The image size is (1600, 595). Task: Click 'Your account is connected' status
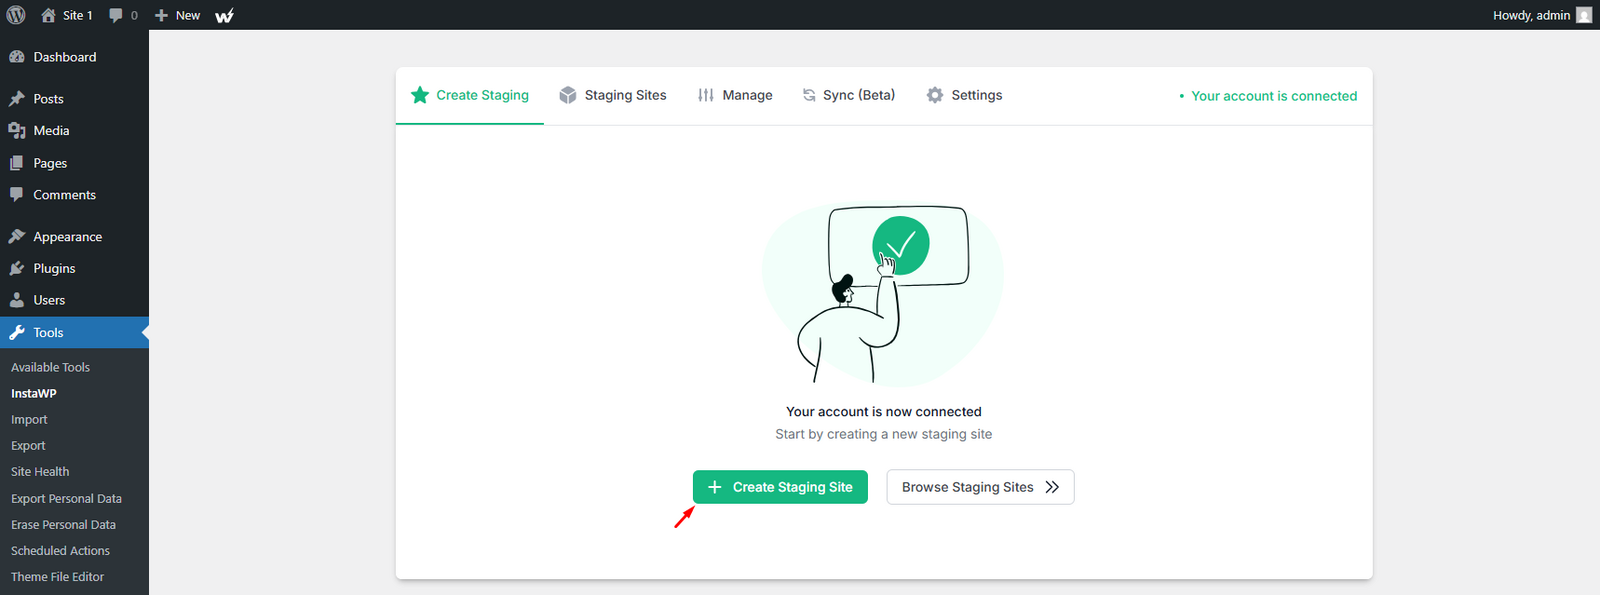click(x=1268, y=96)
